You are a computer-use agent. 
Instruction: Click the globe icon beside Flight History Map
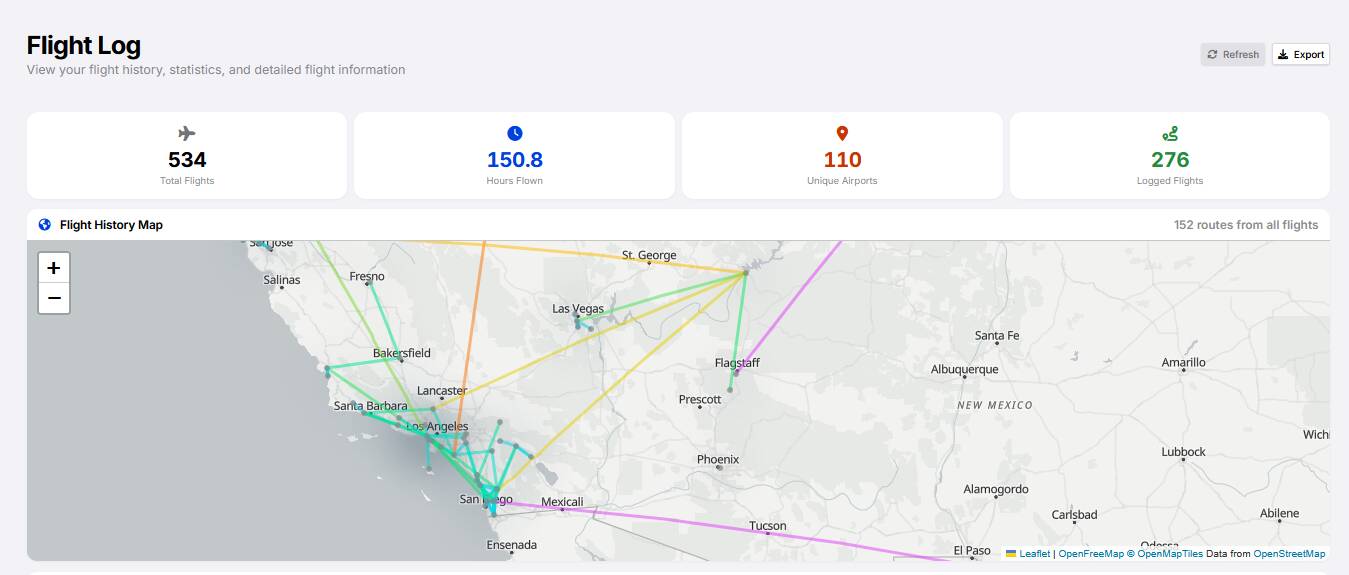tap(44, 225)
